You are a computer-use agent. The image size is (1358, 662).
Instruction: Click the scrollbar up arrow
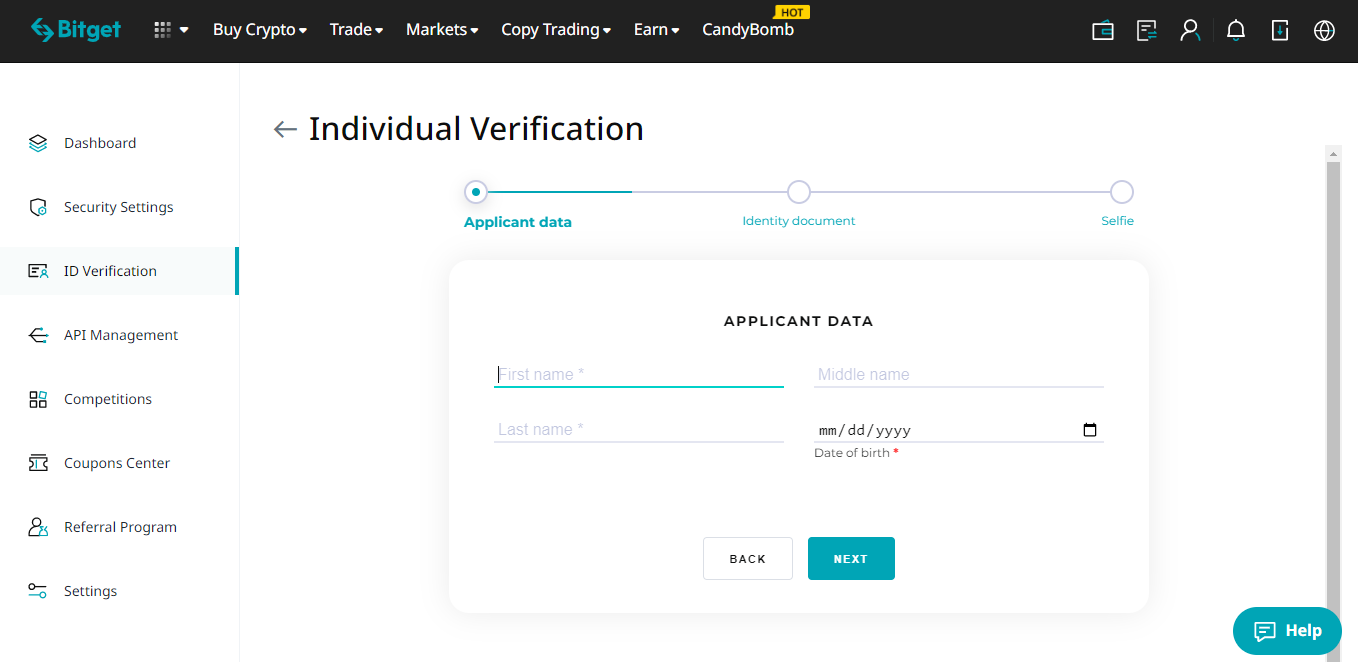pyautogui.click(x=1333, y=153)
